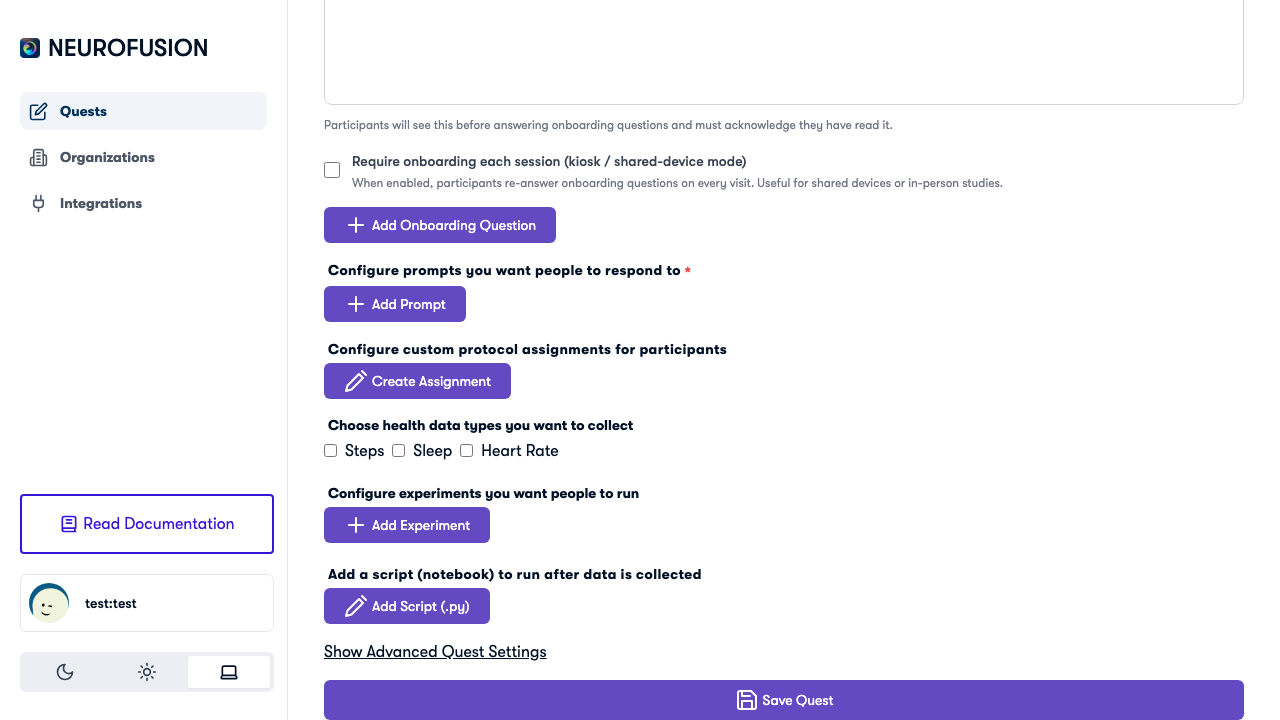
Task: Open the Quests section in the sidebar
Action: (x=83, y=111)
